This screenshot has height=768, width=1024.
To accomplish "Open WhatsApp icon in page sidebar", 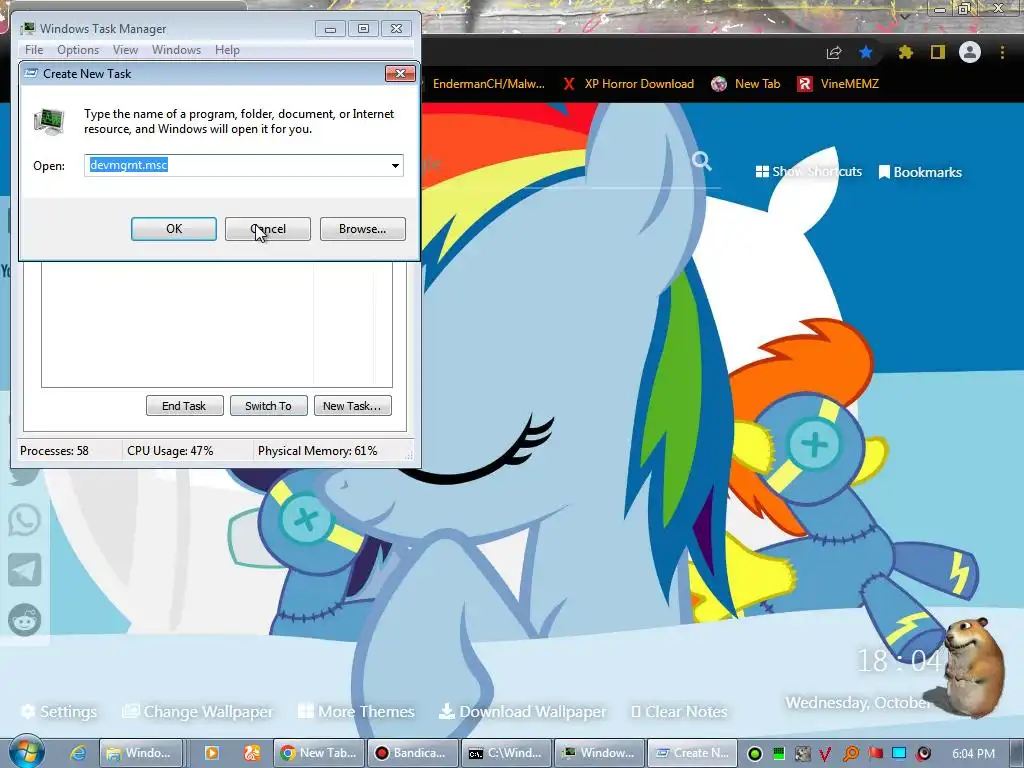I will [x=25, y=520].
